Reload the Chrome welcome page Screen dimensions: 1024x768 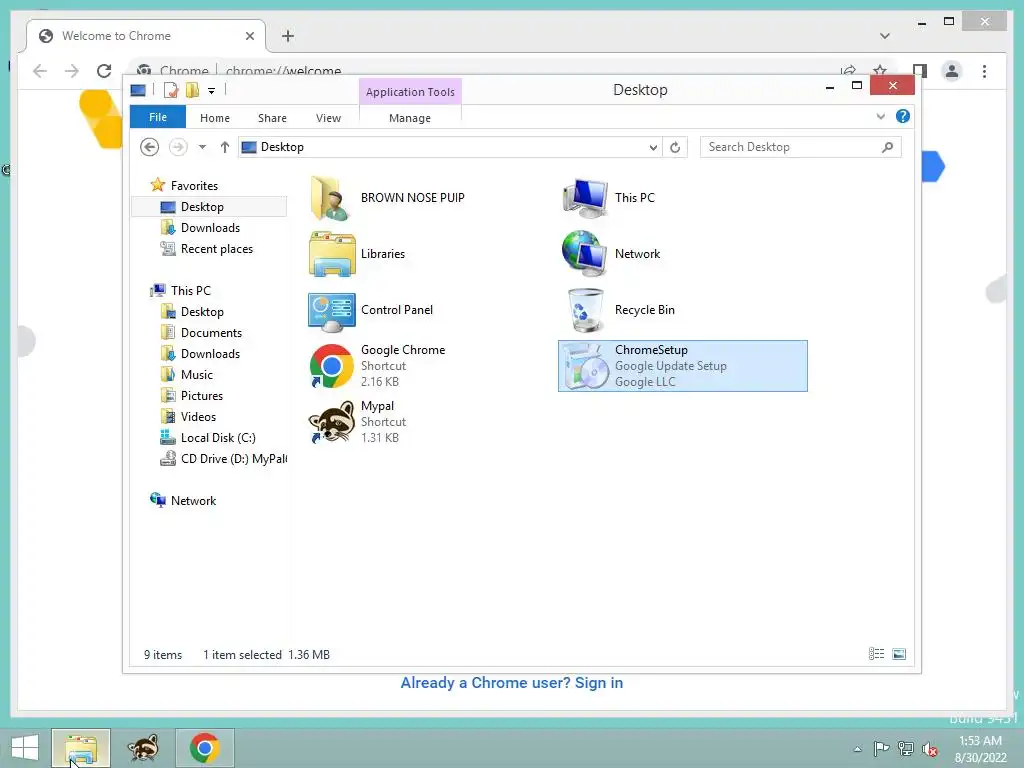104,71
